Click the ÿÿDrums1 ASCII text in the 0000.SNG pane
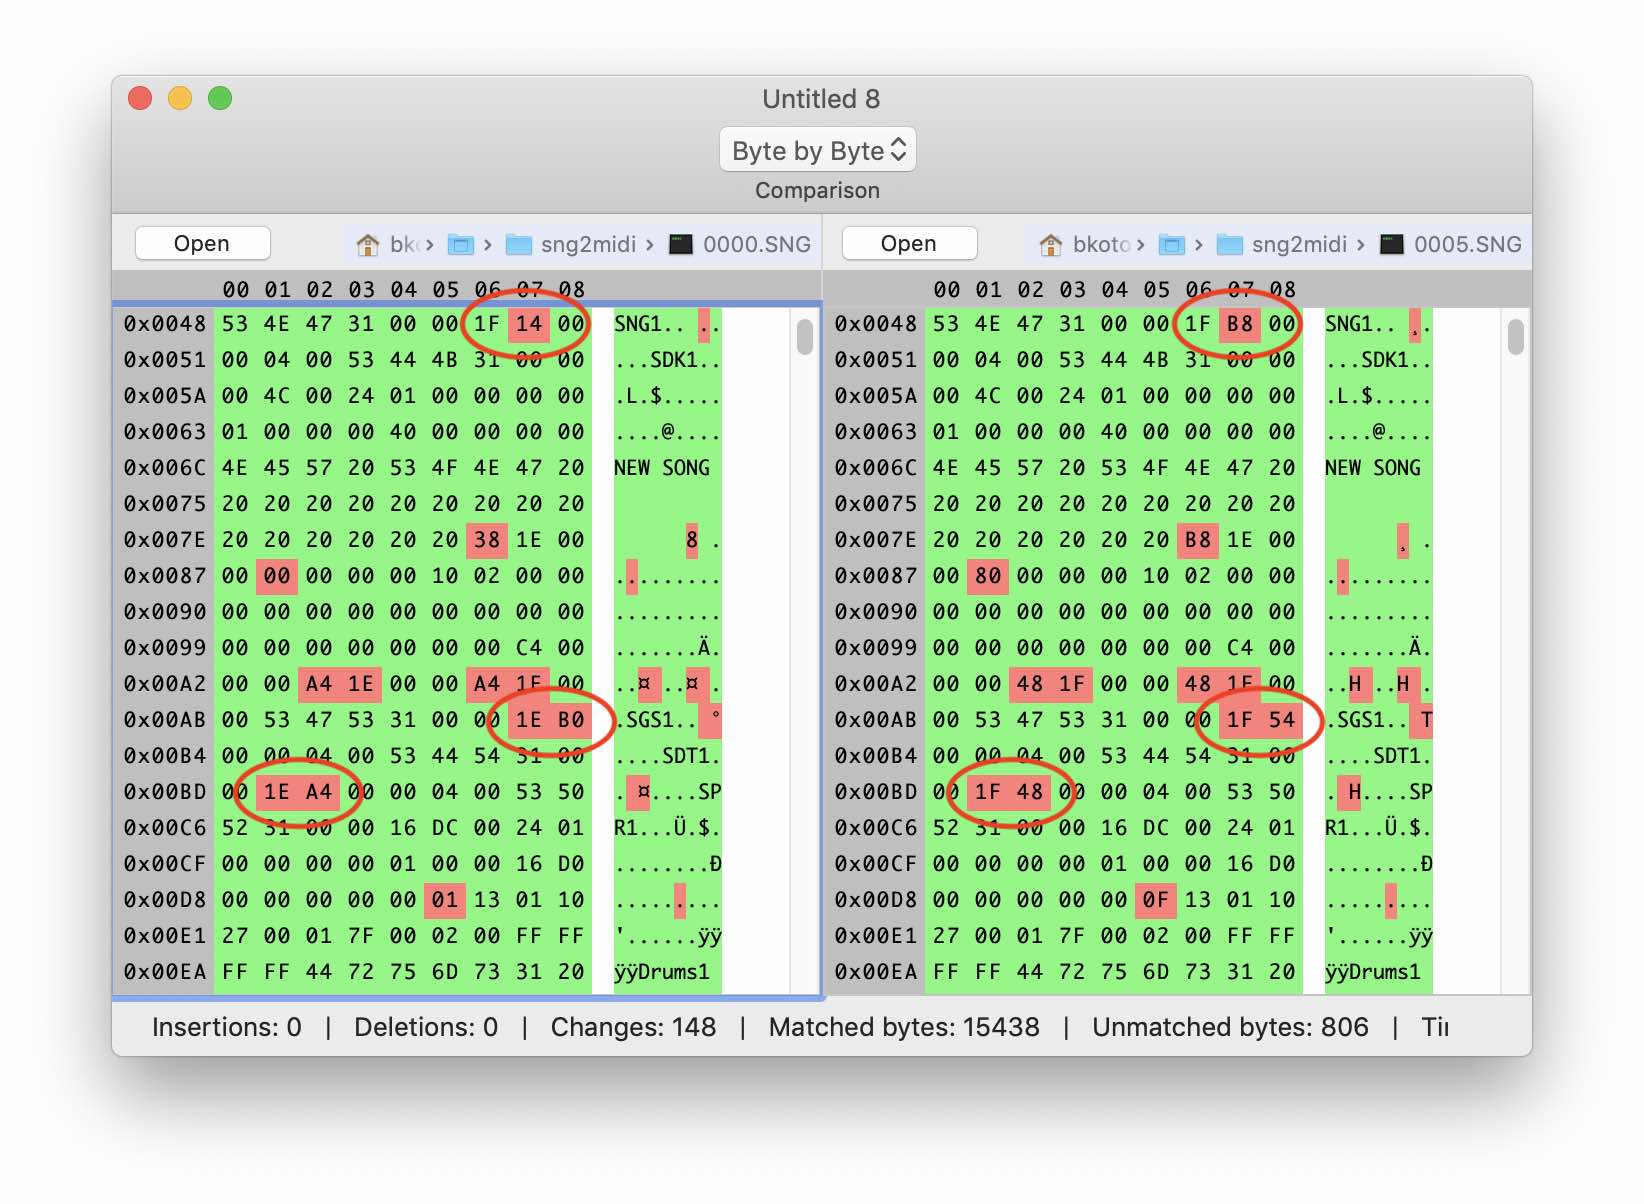 [662, 972]
